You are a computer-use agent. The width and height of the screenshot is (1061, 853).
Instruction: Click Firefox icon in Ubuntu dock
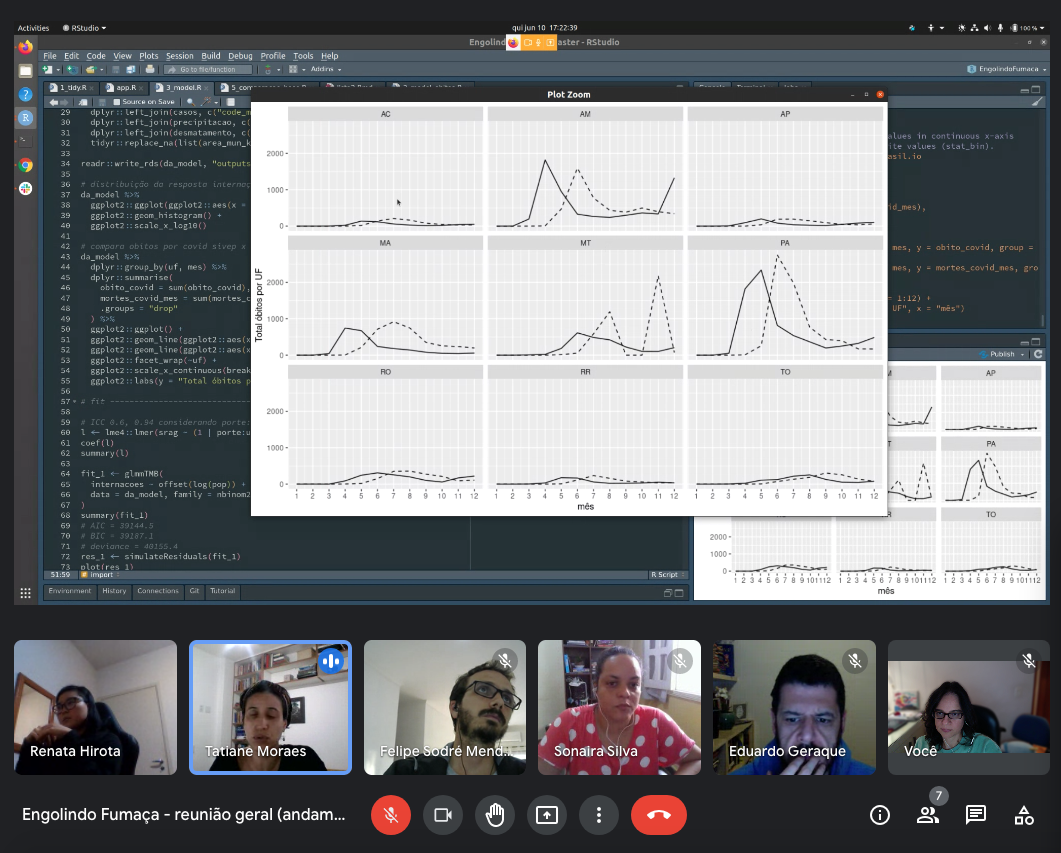[x=25, y=46]
